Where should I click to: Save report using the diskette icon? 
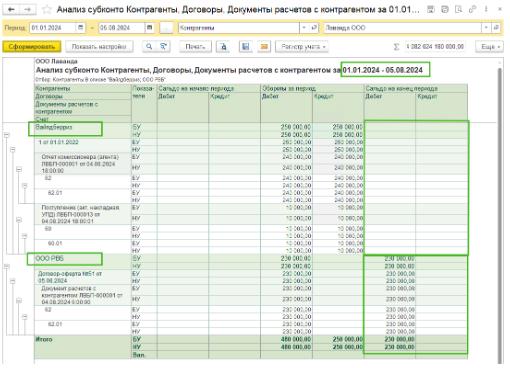pos(246,47)
